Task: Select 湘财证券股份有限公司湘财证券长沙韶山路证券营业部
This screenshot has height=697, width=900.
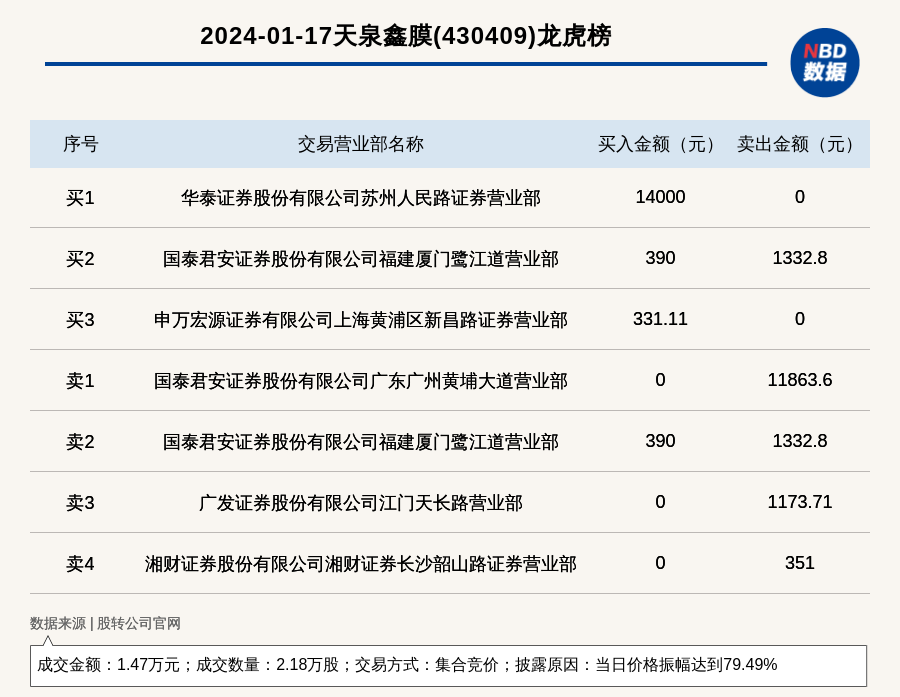Action: click(360, 564)
